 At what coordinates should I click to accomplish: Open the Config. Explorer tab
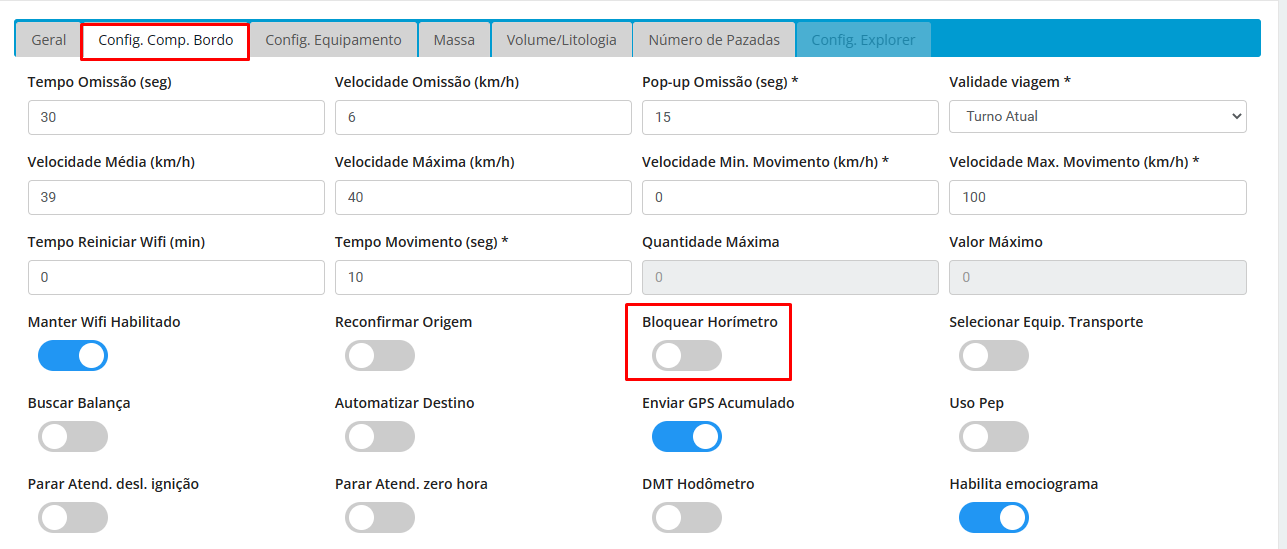click(863, 40)
